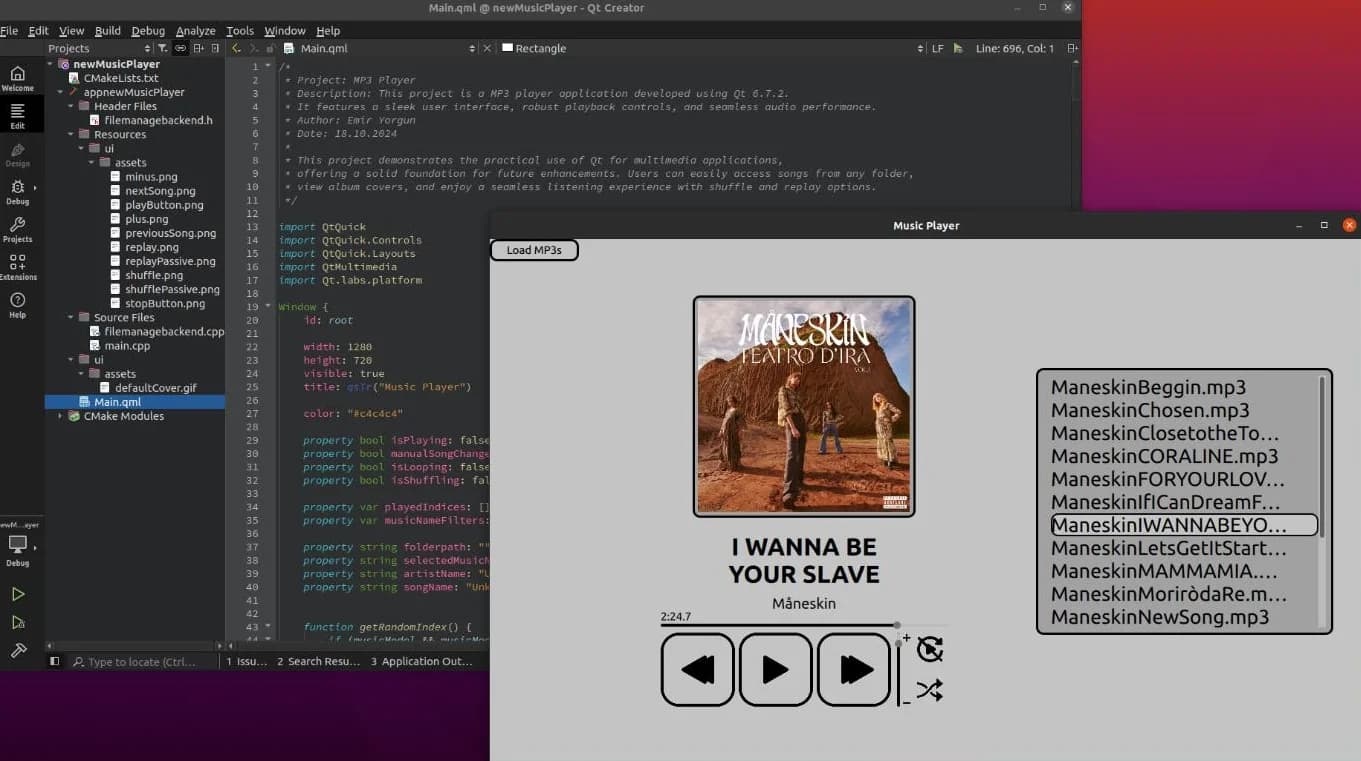
Task: Collapse the Resources folder
Action: point(71,134)
